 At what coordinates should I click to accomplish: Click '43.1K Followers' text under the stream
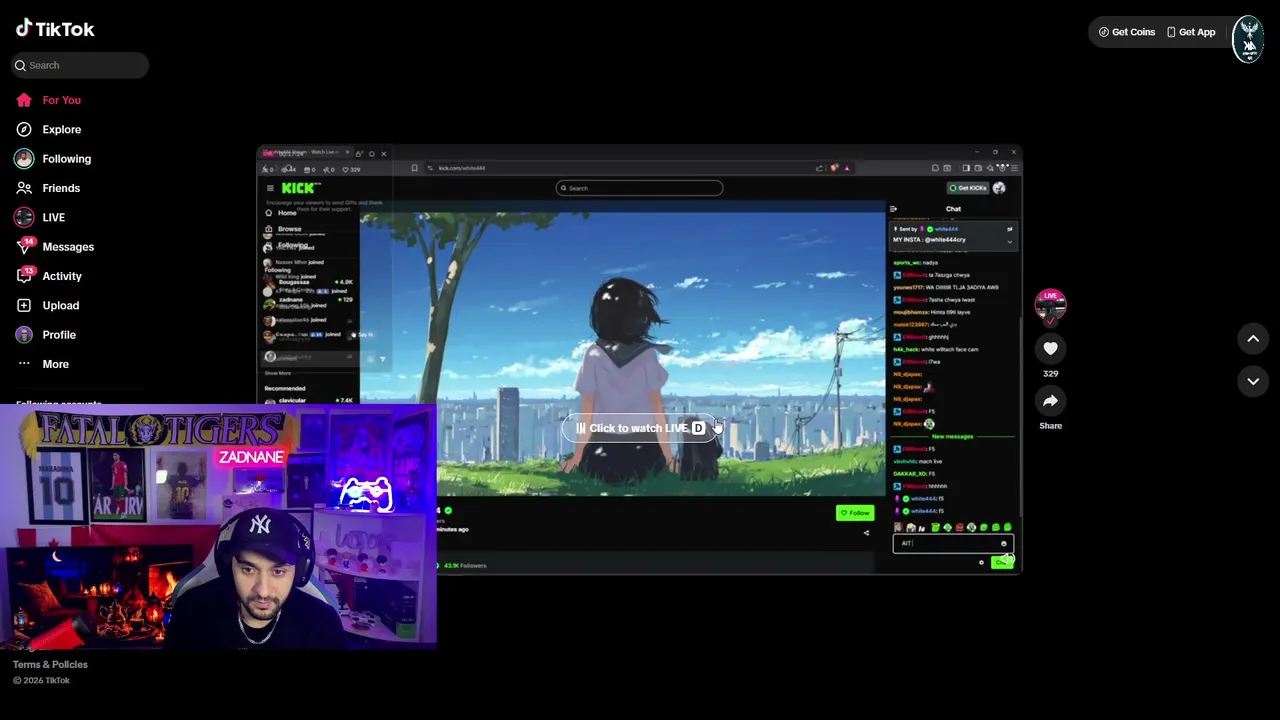pyautogui.click(x=466, y=566)
